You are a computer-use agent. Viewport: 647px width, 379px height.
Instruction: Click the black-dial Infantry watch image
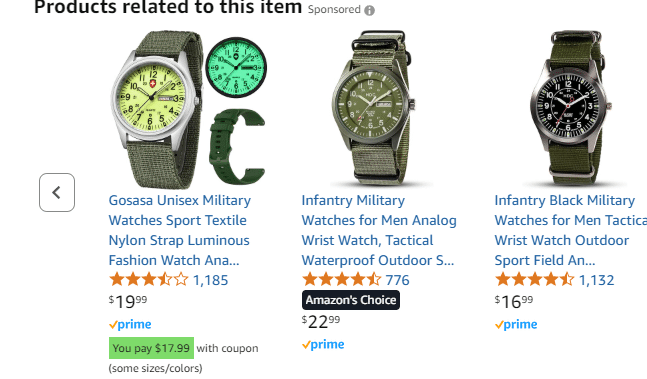(571, 108)
